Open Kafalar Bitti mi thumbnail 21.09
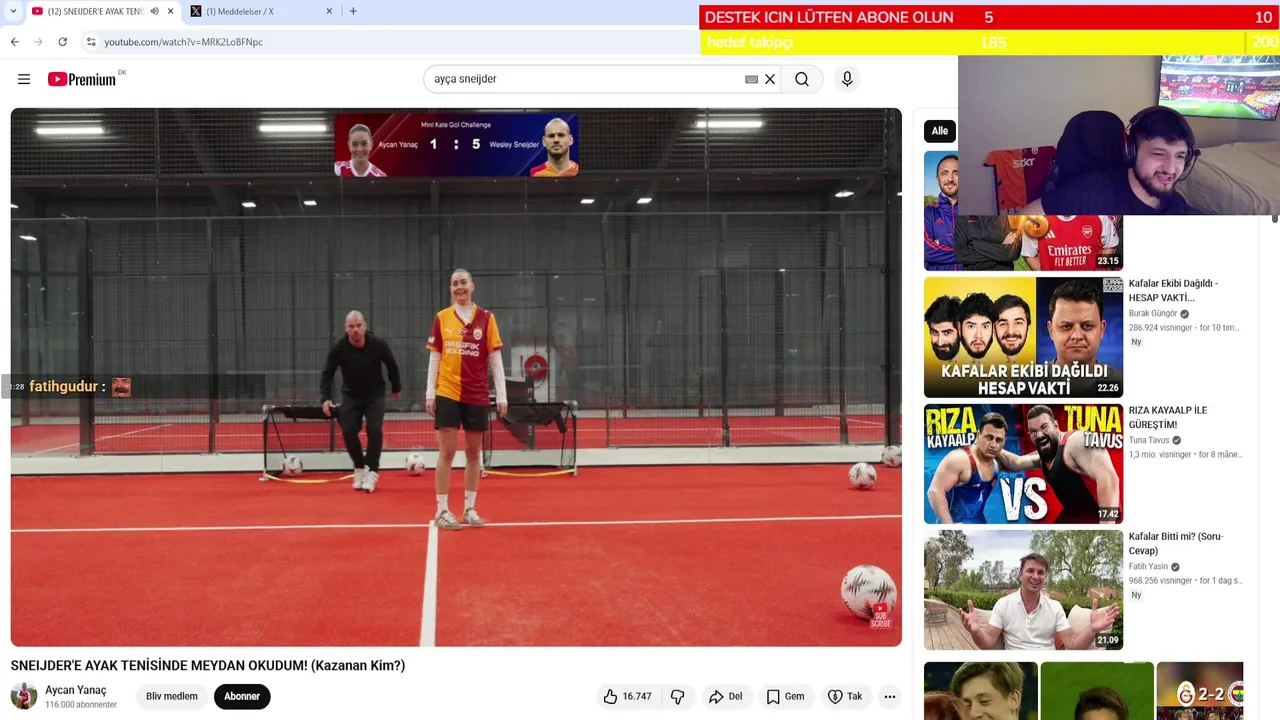This screenshot has width=1280, height=720. pyautogui.click(x=1023, y=590)
